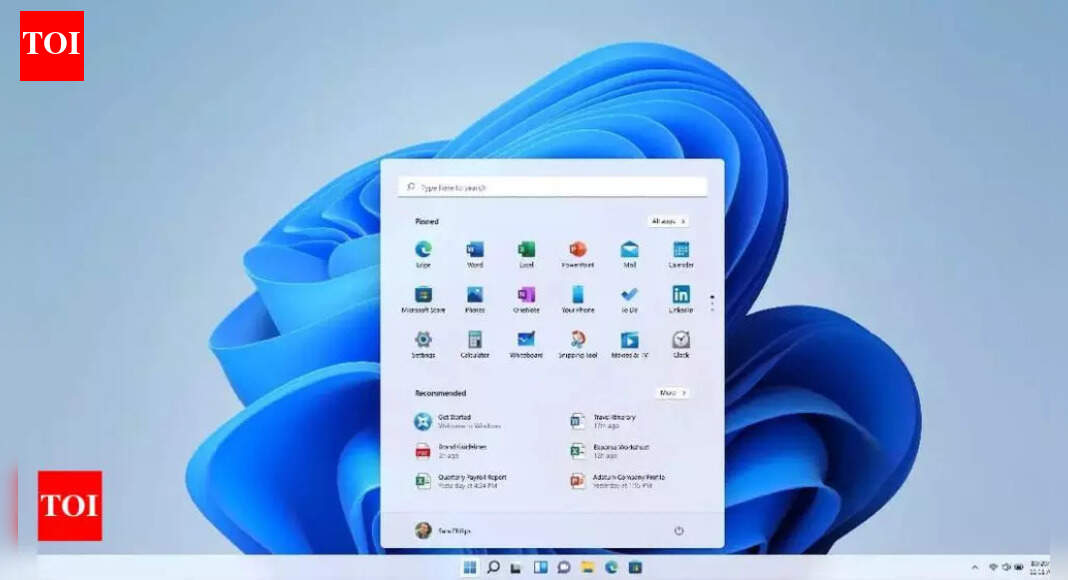Image resolution: width=1068 pixels, height=580 pixels.
Task: Click the pinned apps page dots
Action: [x=712, y=303]
